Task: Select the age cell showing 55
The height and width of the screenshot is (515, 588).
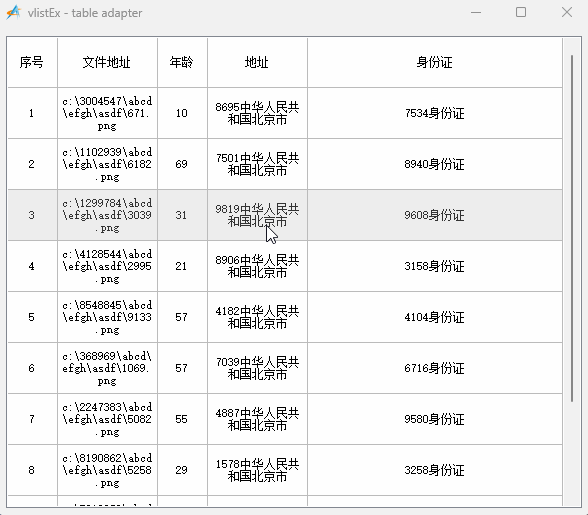Action: pos(182,419)
